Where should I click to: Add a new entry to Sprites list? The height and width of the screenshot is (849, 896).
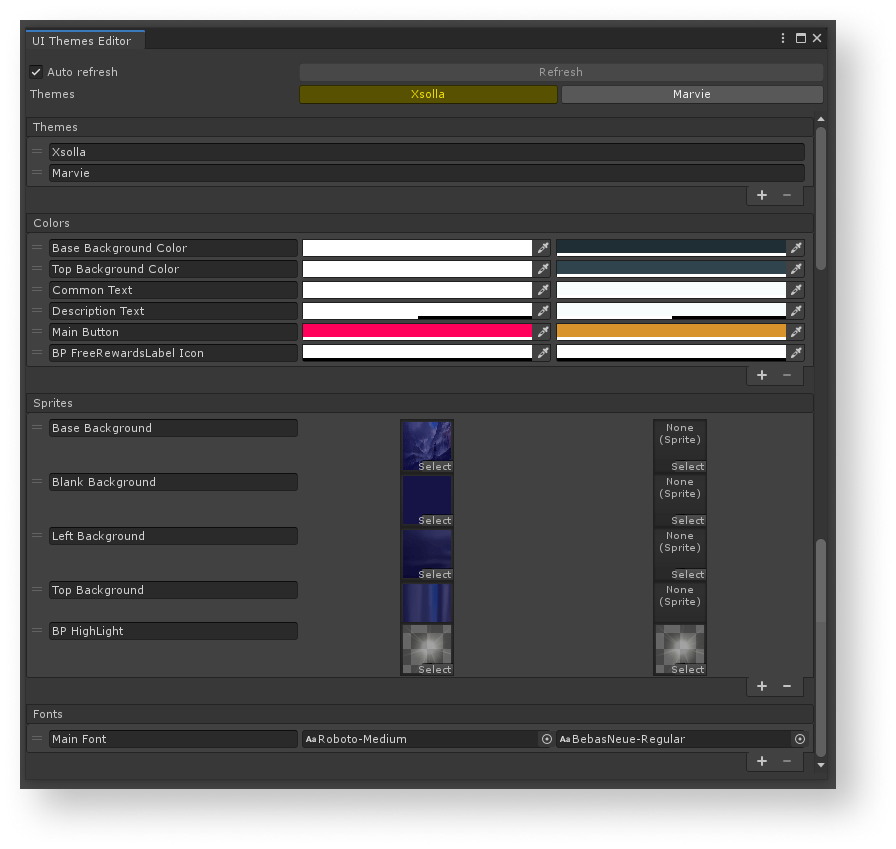(x=762, y=686)
